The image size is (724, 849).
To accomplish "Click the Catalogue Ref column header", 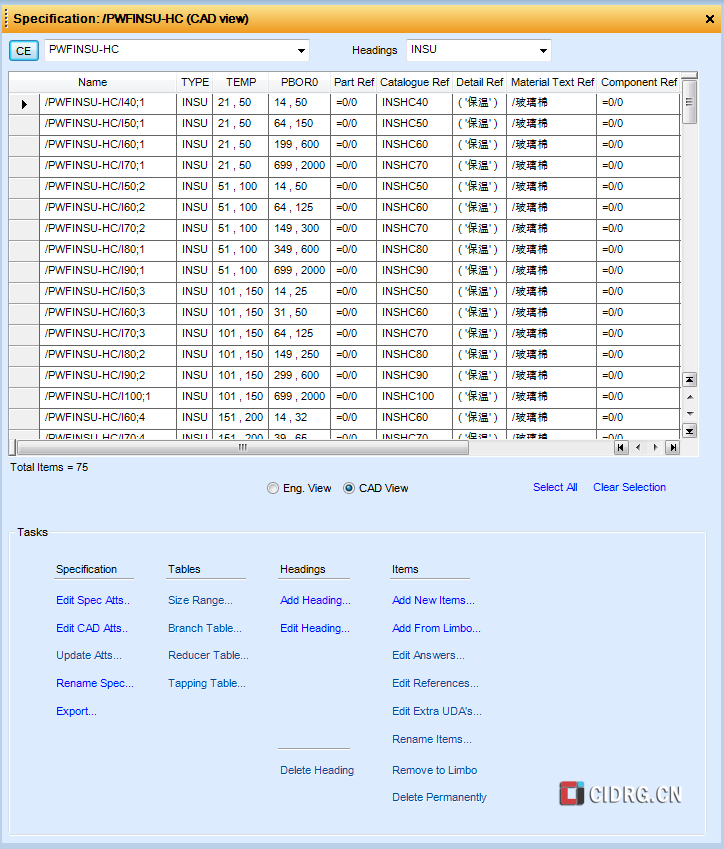I will point(414,82).
